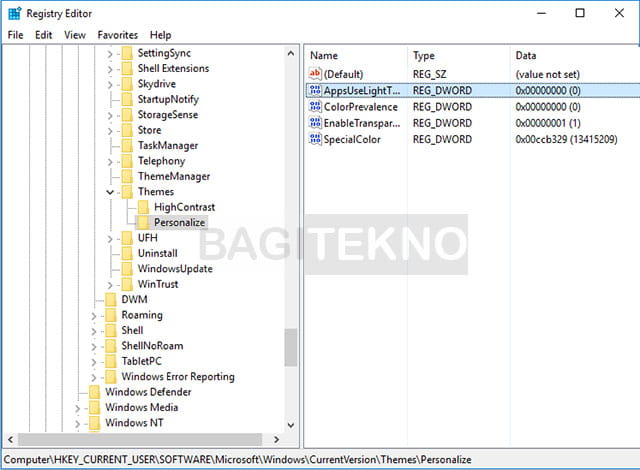The width and height of the screenshot is (640, 470).
Task: Click tree scroll up arrow
Action: 291,53
